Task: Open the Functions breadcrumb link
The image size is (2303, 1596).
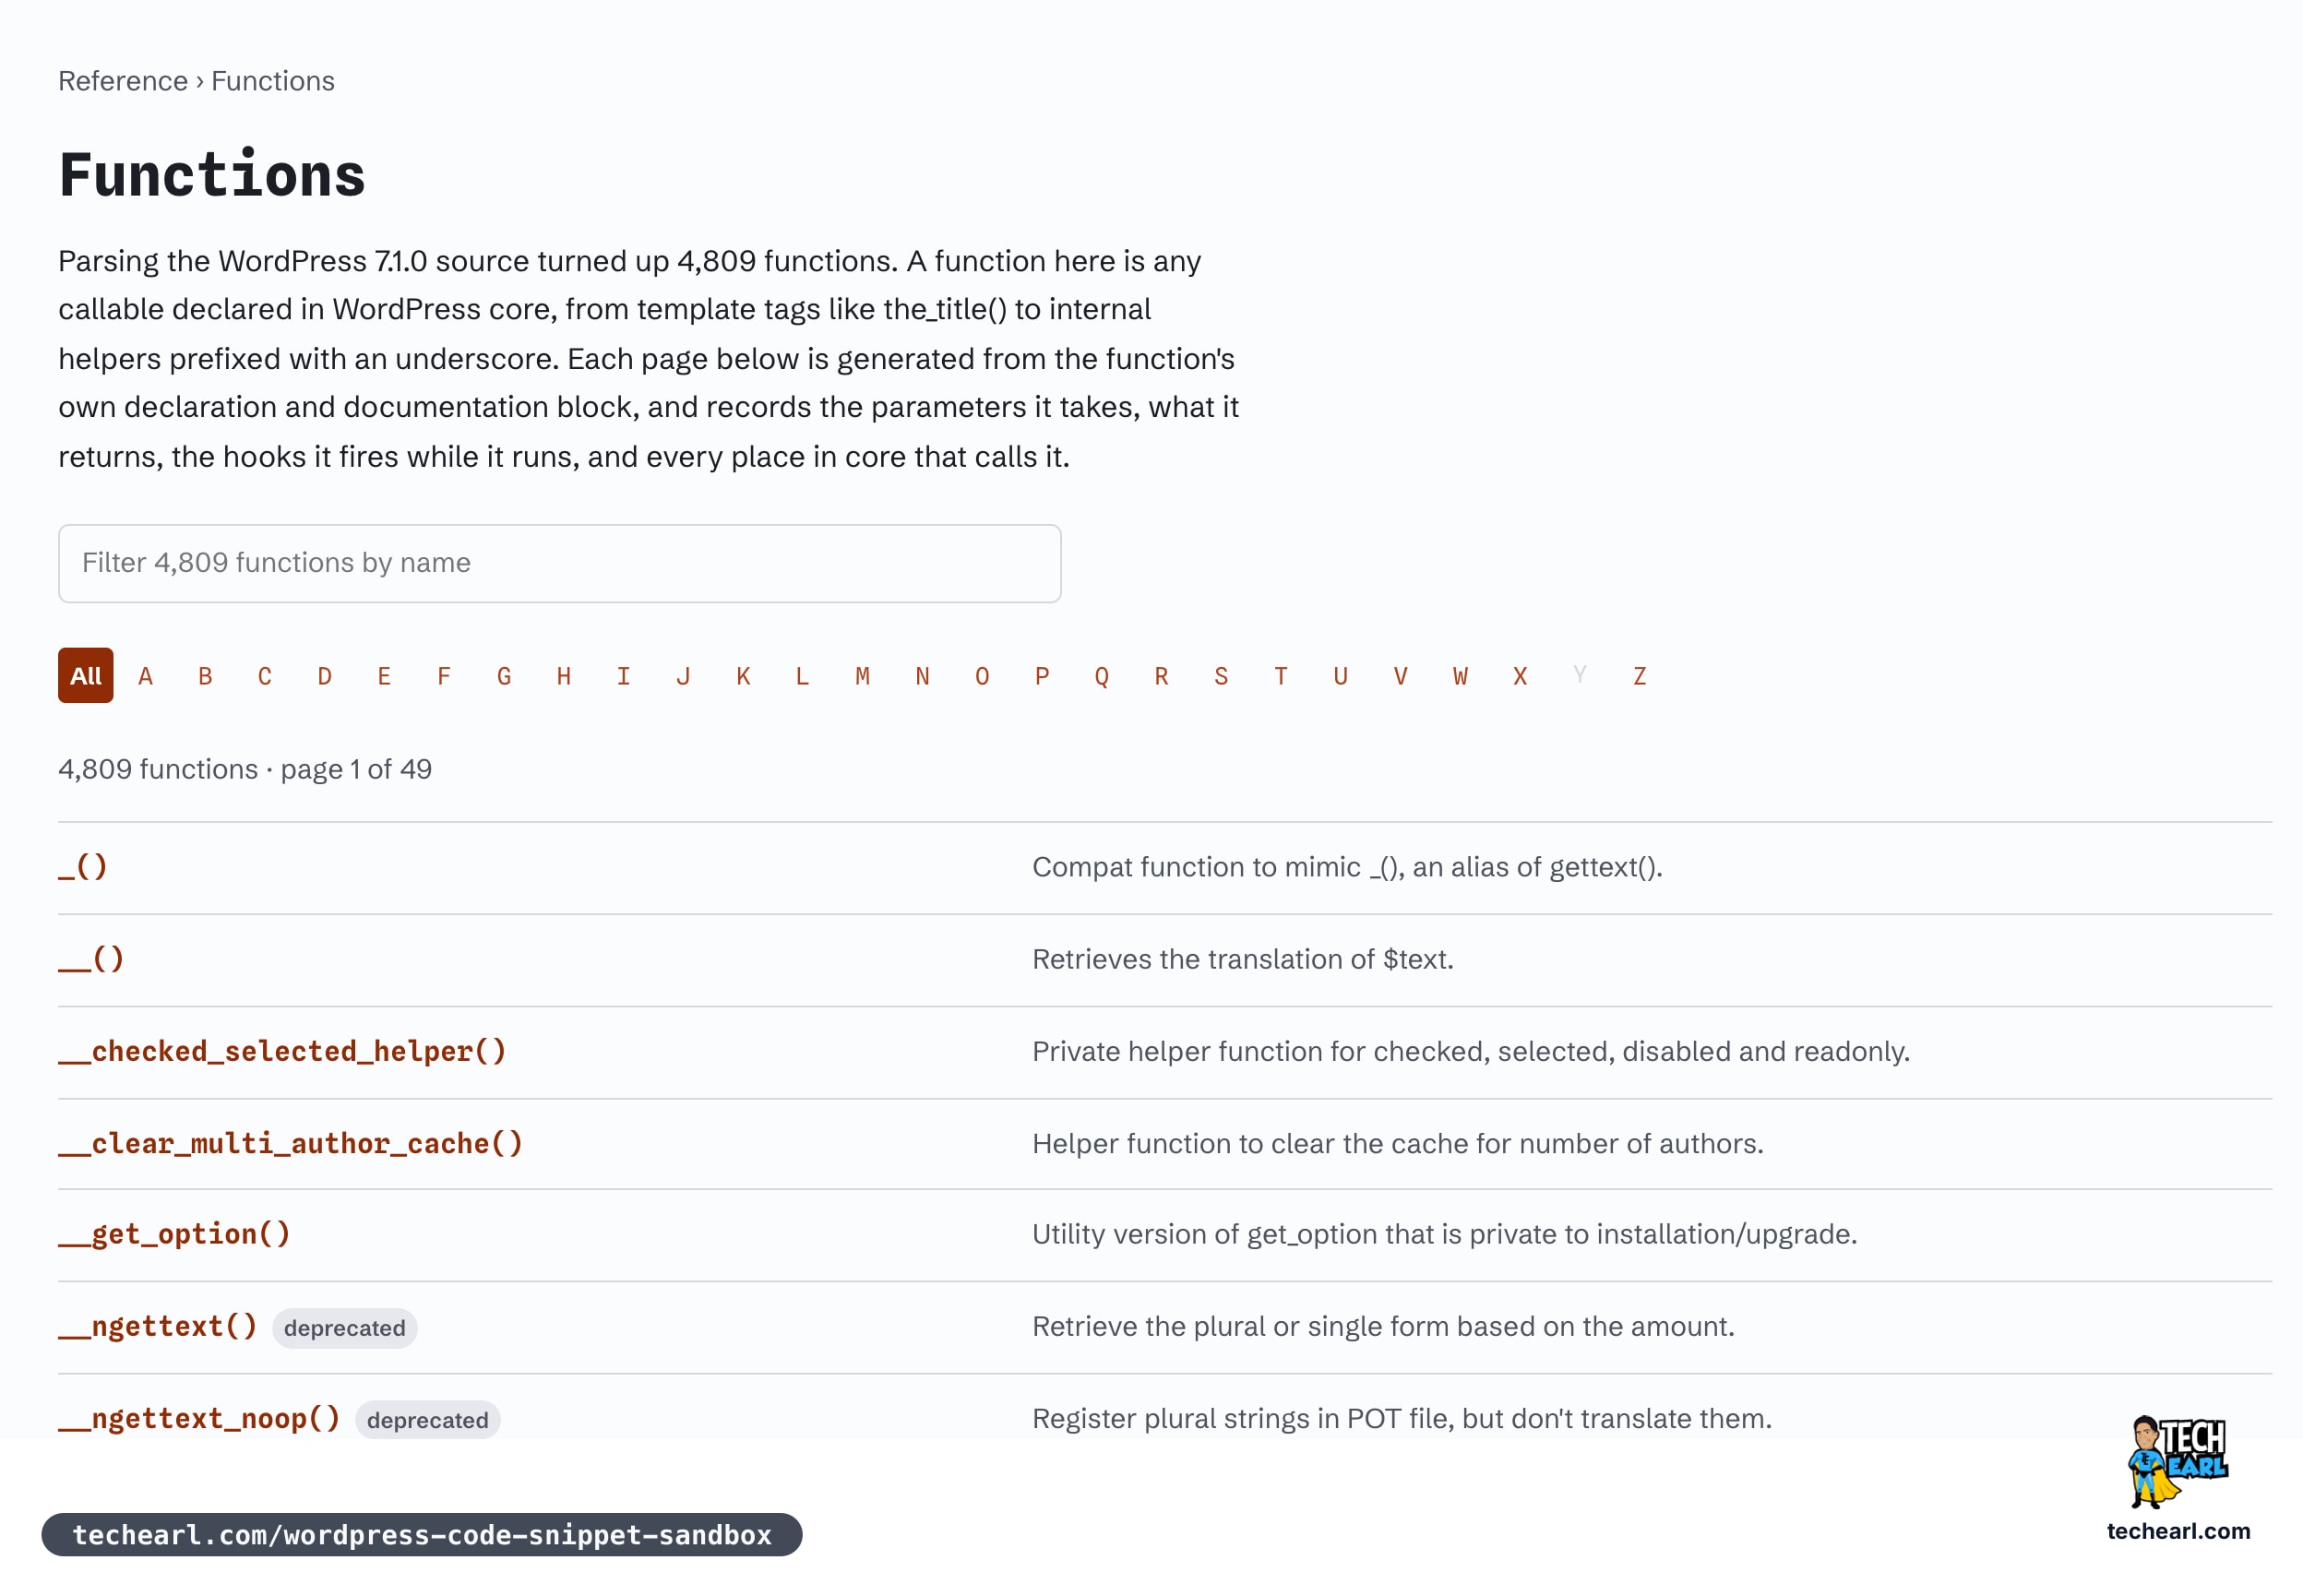Action: pyautogui.click(x=273, y=81)
